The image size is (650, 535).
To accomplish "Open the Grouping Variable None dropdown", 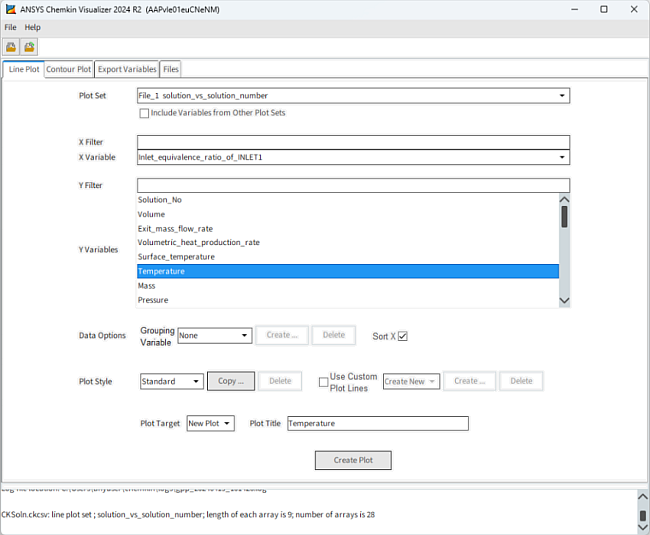I will coord(215,335).
